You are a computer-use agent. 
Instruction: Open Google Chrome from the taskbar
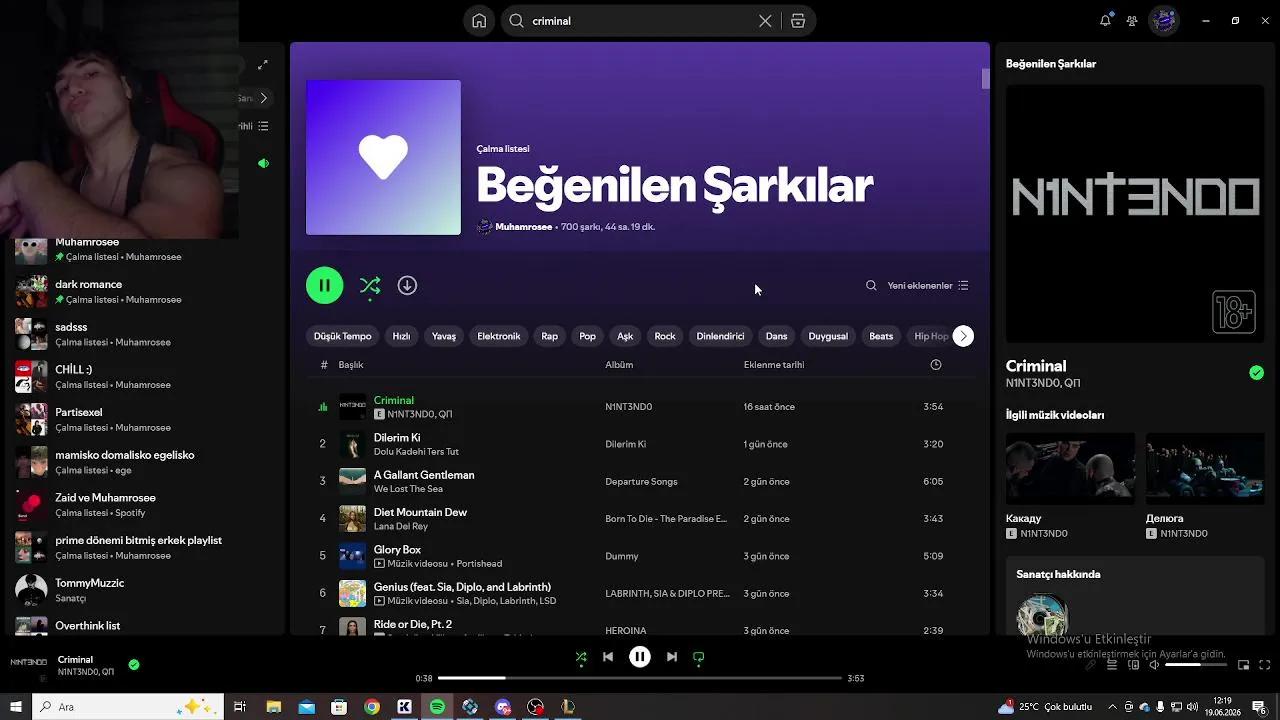(x=372, y=707)
